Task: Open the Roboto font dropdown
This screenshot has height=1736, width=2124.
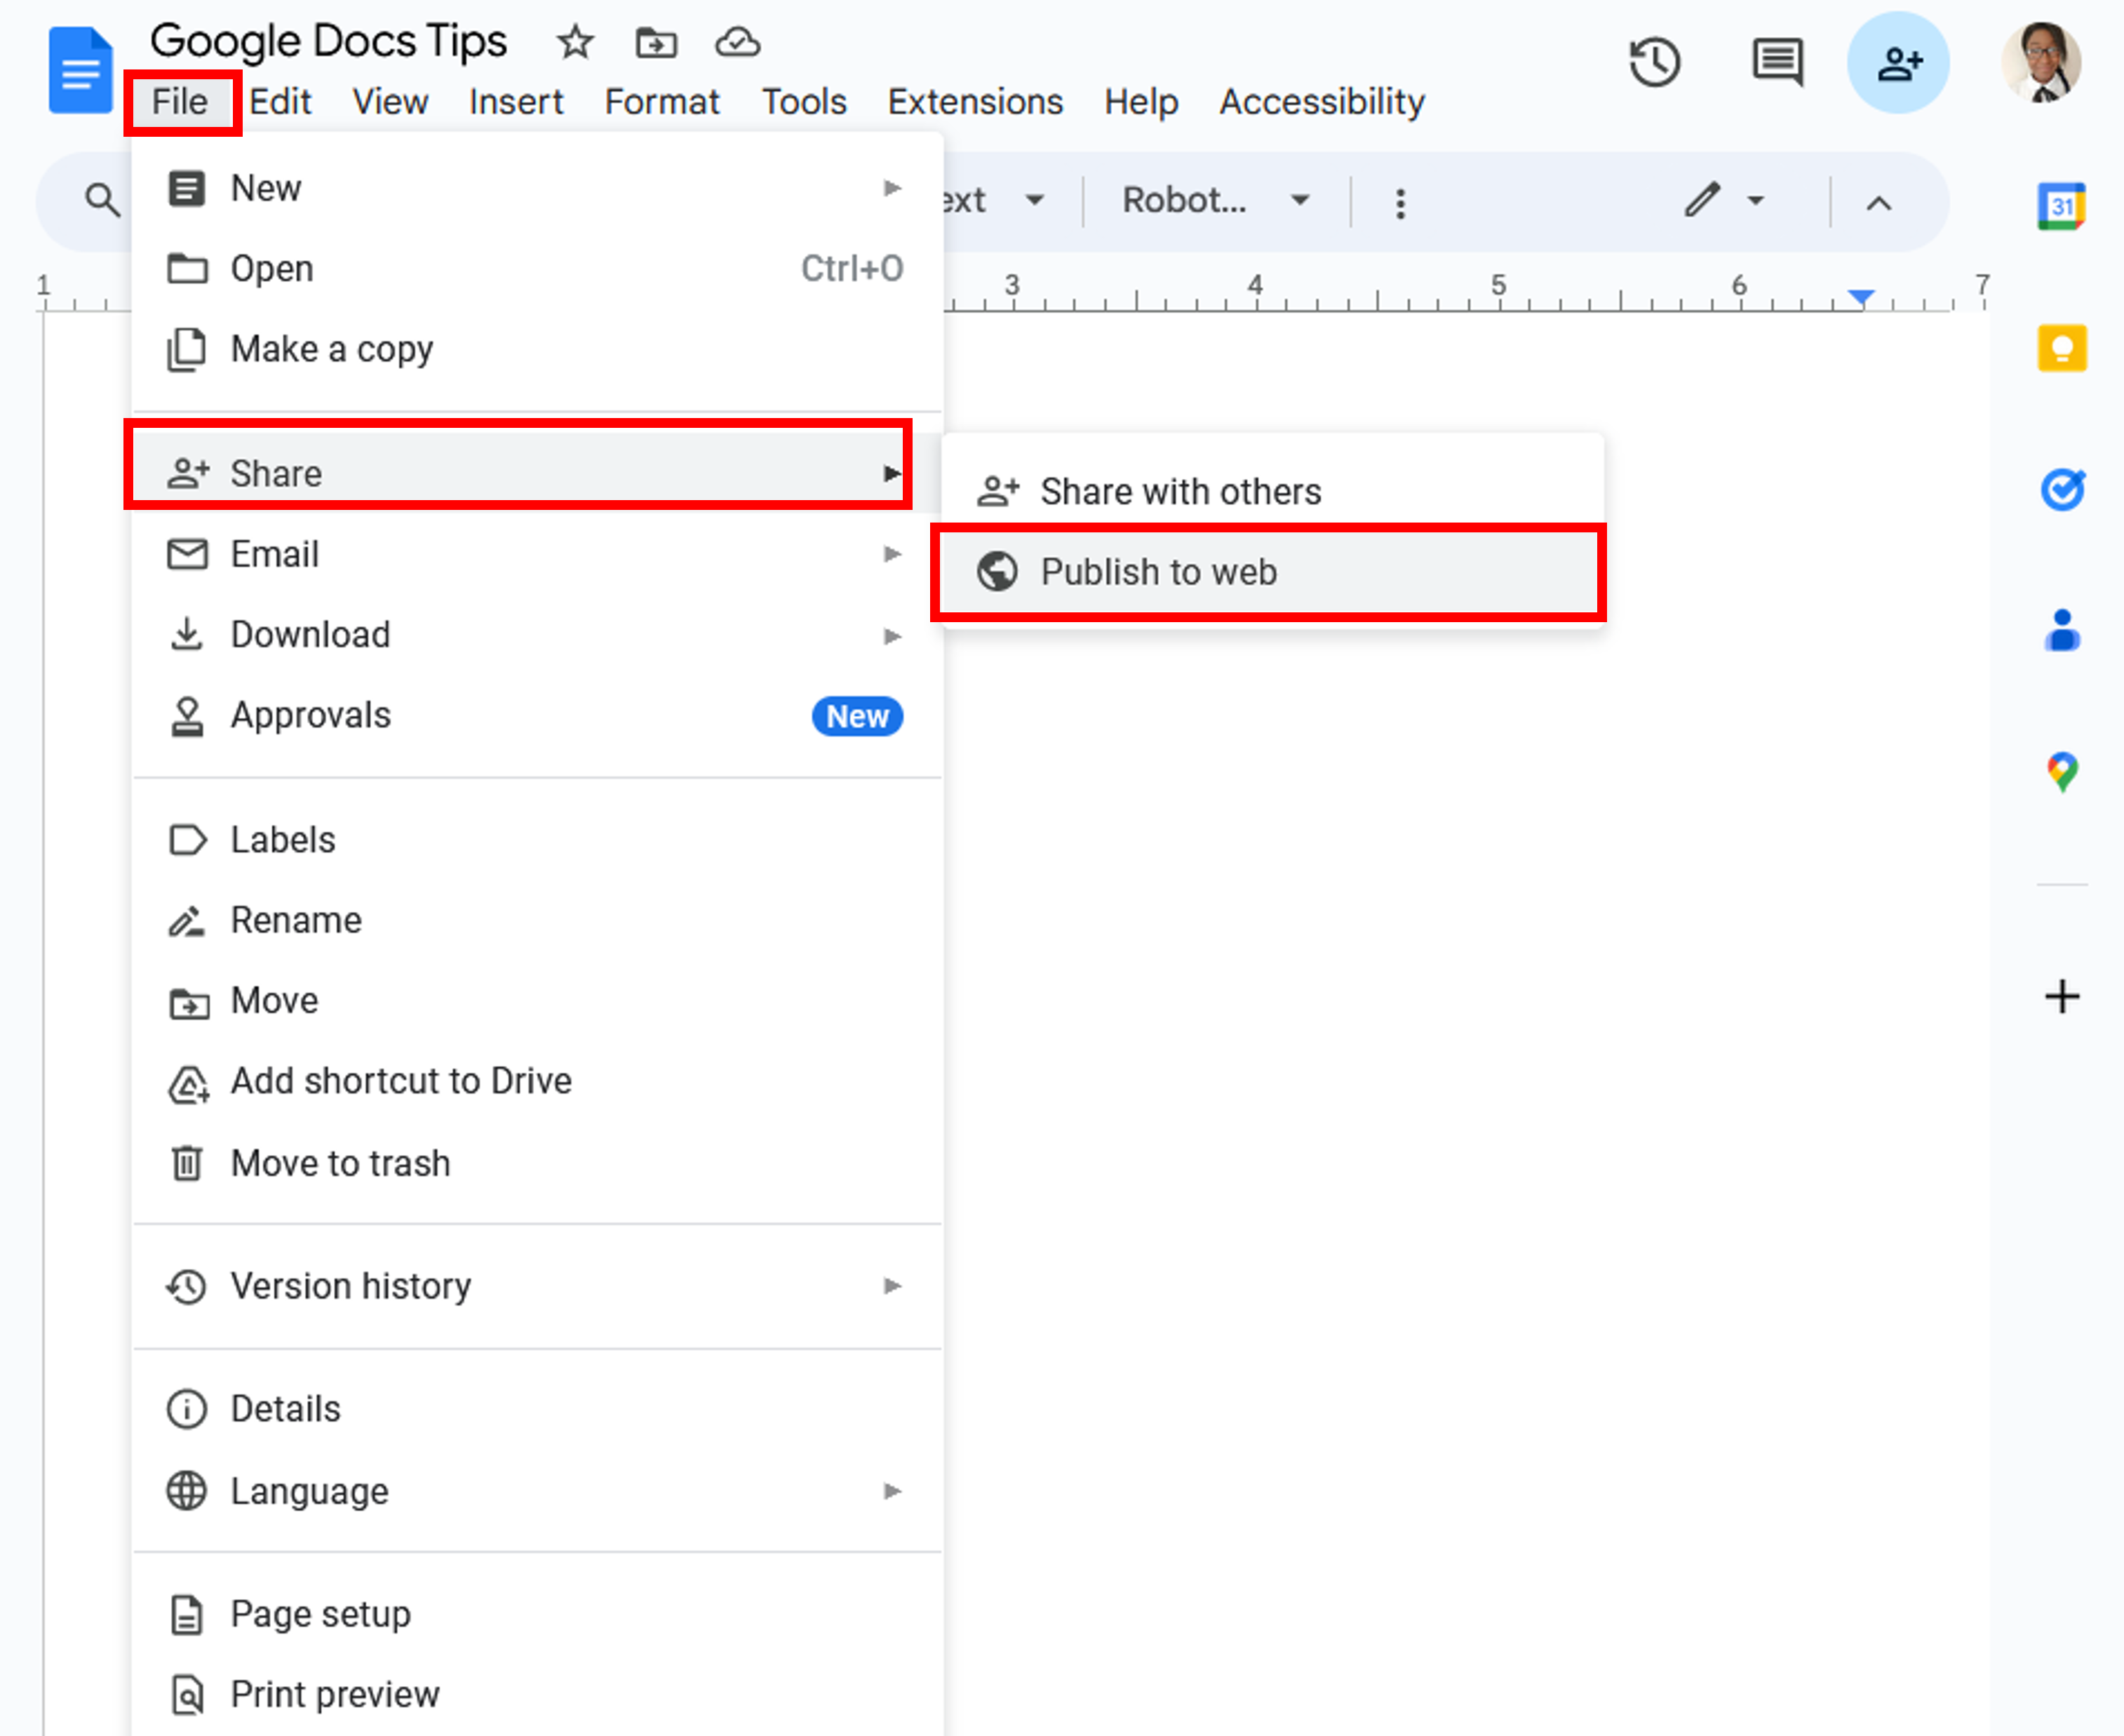Action: pyautogui.click(x=1214, y=201)
